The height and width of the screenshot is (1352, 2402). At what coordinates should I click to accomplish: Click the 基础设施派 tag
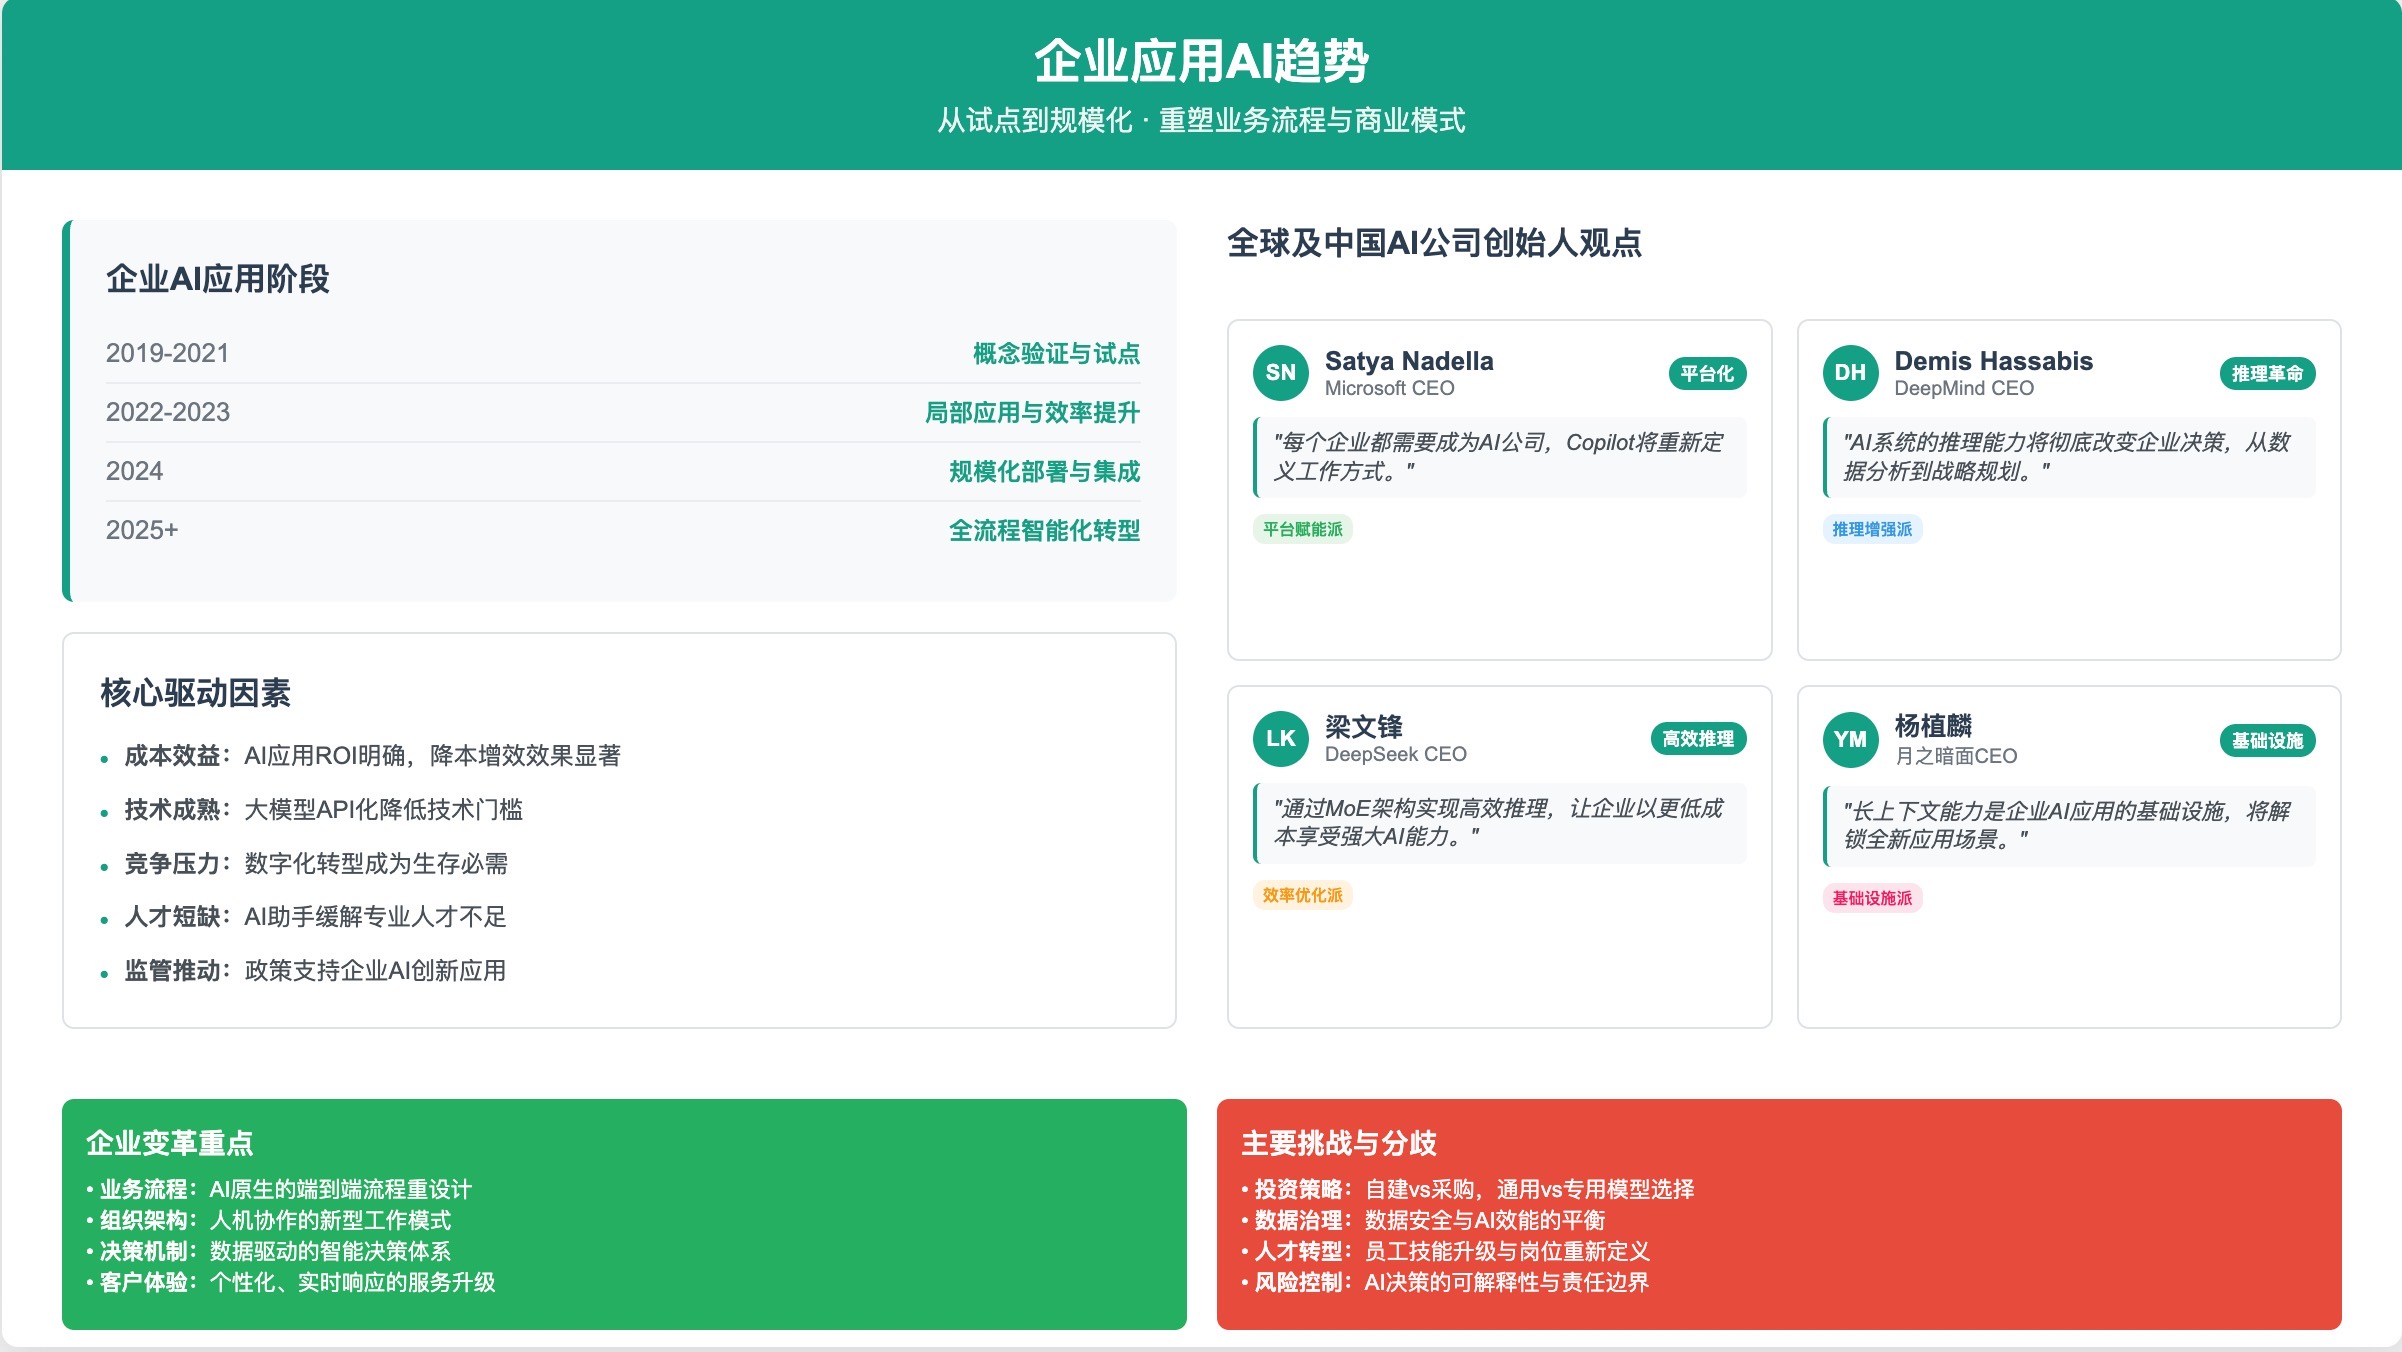(x=1872, y=898)
